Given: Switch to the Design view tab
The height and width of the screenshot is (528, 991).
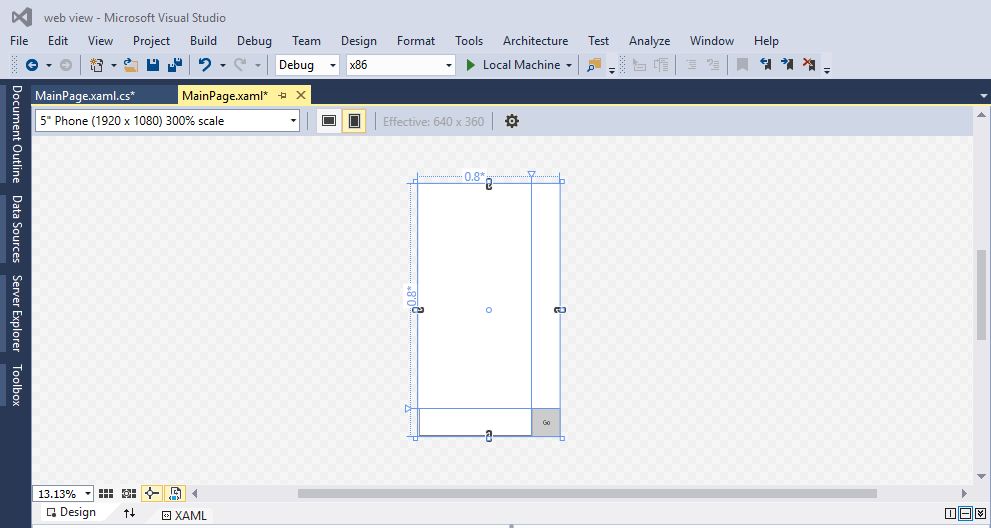Looking at the screenshot, I should coord(71,512).
